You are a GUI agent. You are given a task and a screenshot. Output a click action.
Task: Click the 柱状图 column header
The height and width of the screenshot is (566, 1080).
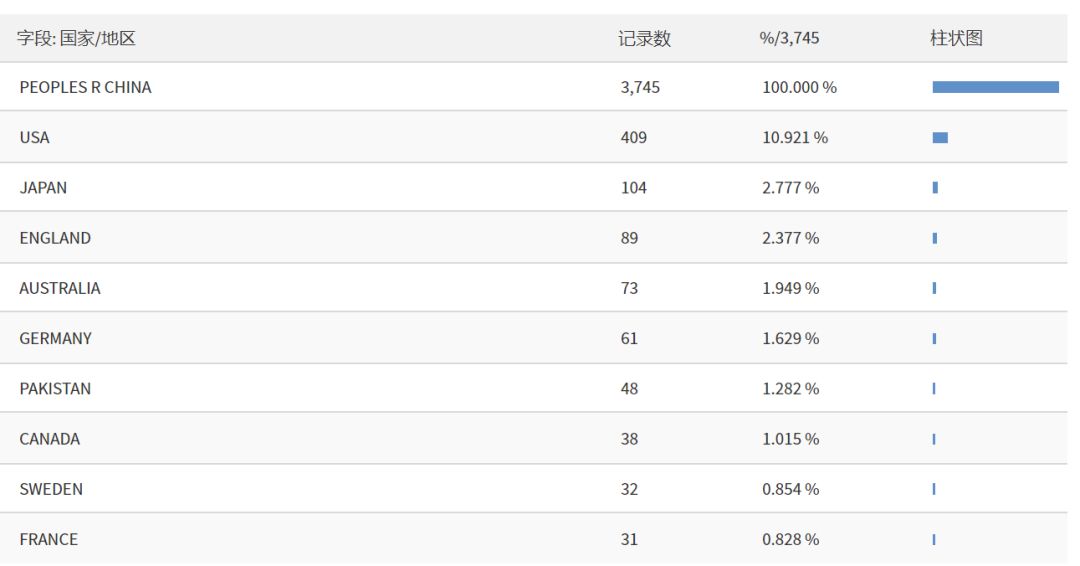(x=956, y=39)
